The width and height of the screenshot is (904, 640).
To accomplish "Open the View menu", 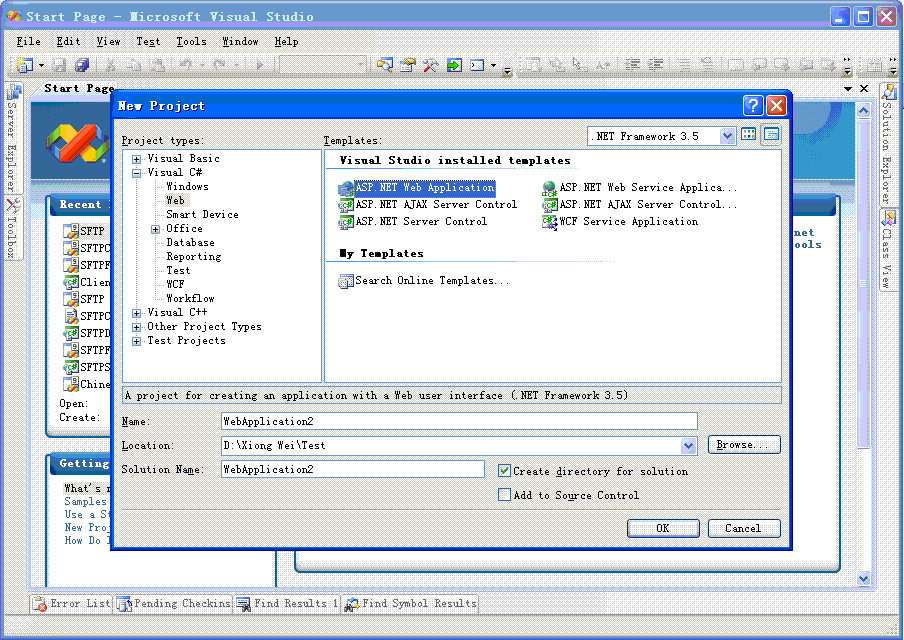I will click(108, 42).
